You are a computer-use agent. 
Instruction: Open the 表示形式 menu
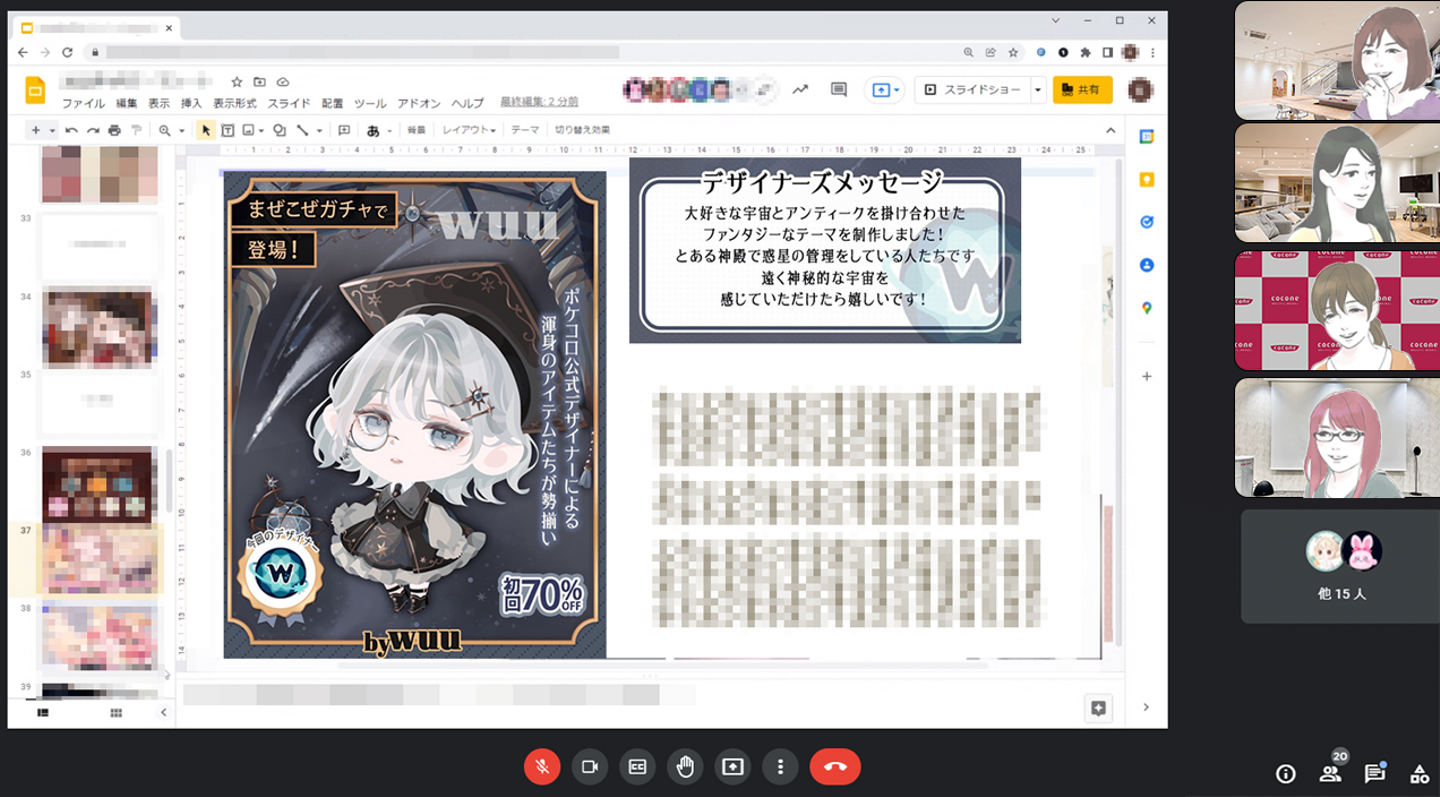tap(235, 103)
